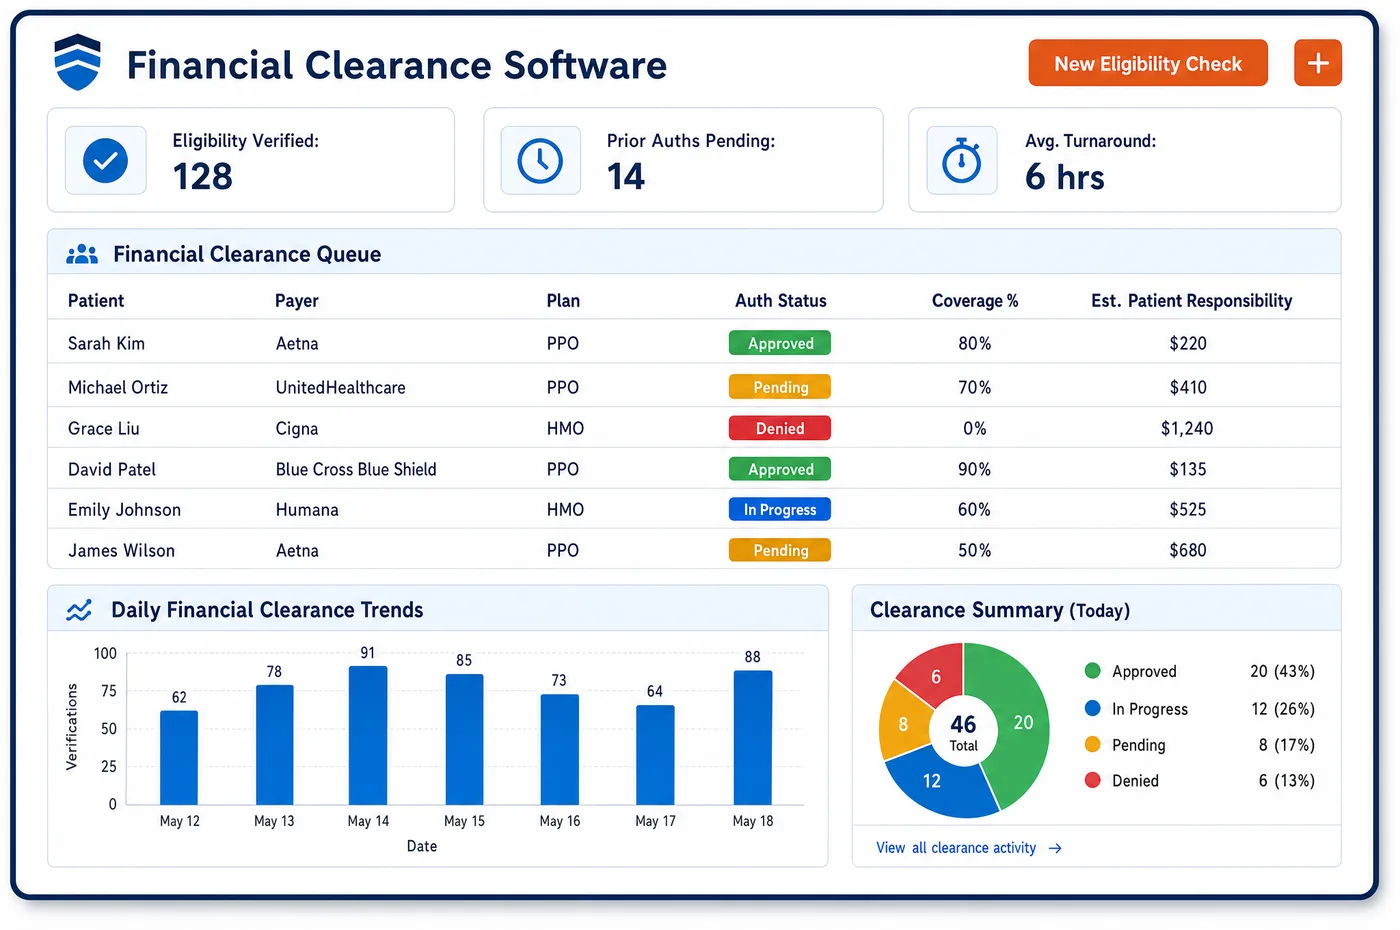The width and height of the screenshot is (1400, 930).
Task: Open the James Wilson patient row
Action: [694, 550]
